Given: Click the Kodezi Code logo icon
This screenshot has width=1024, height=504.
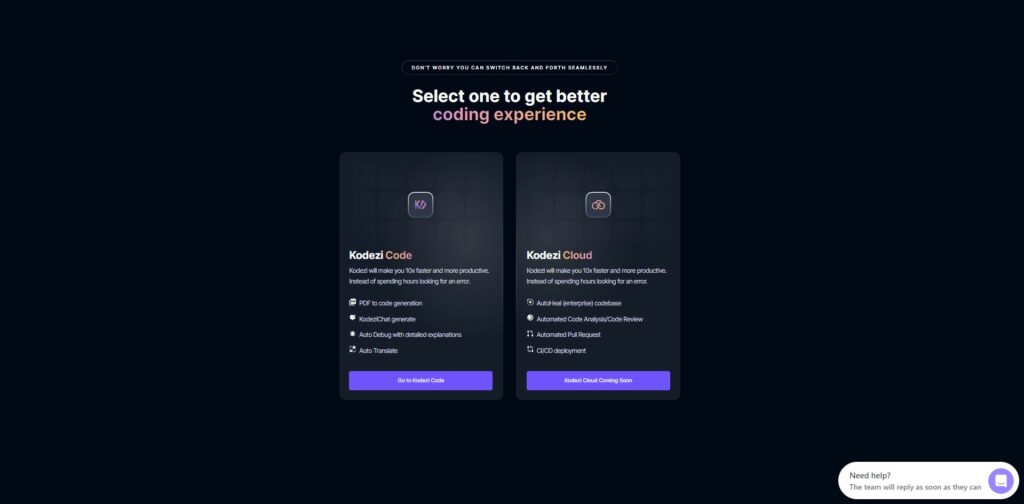Looking at the screenshot, I should point(421,205).
